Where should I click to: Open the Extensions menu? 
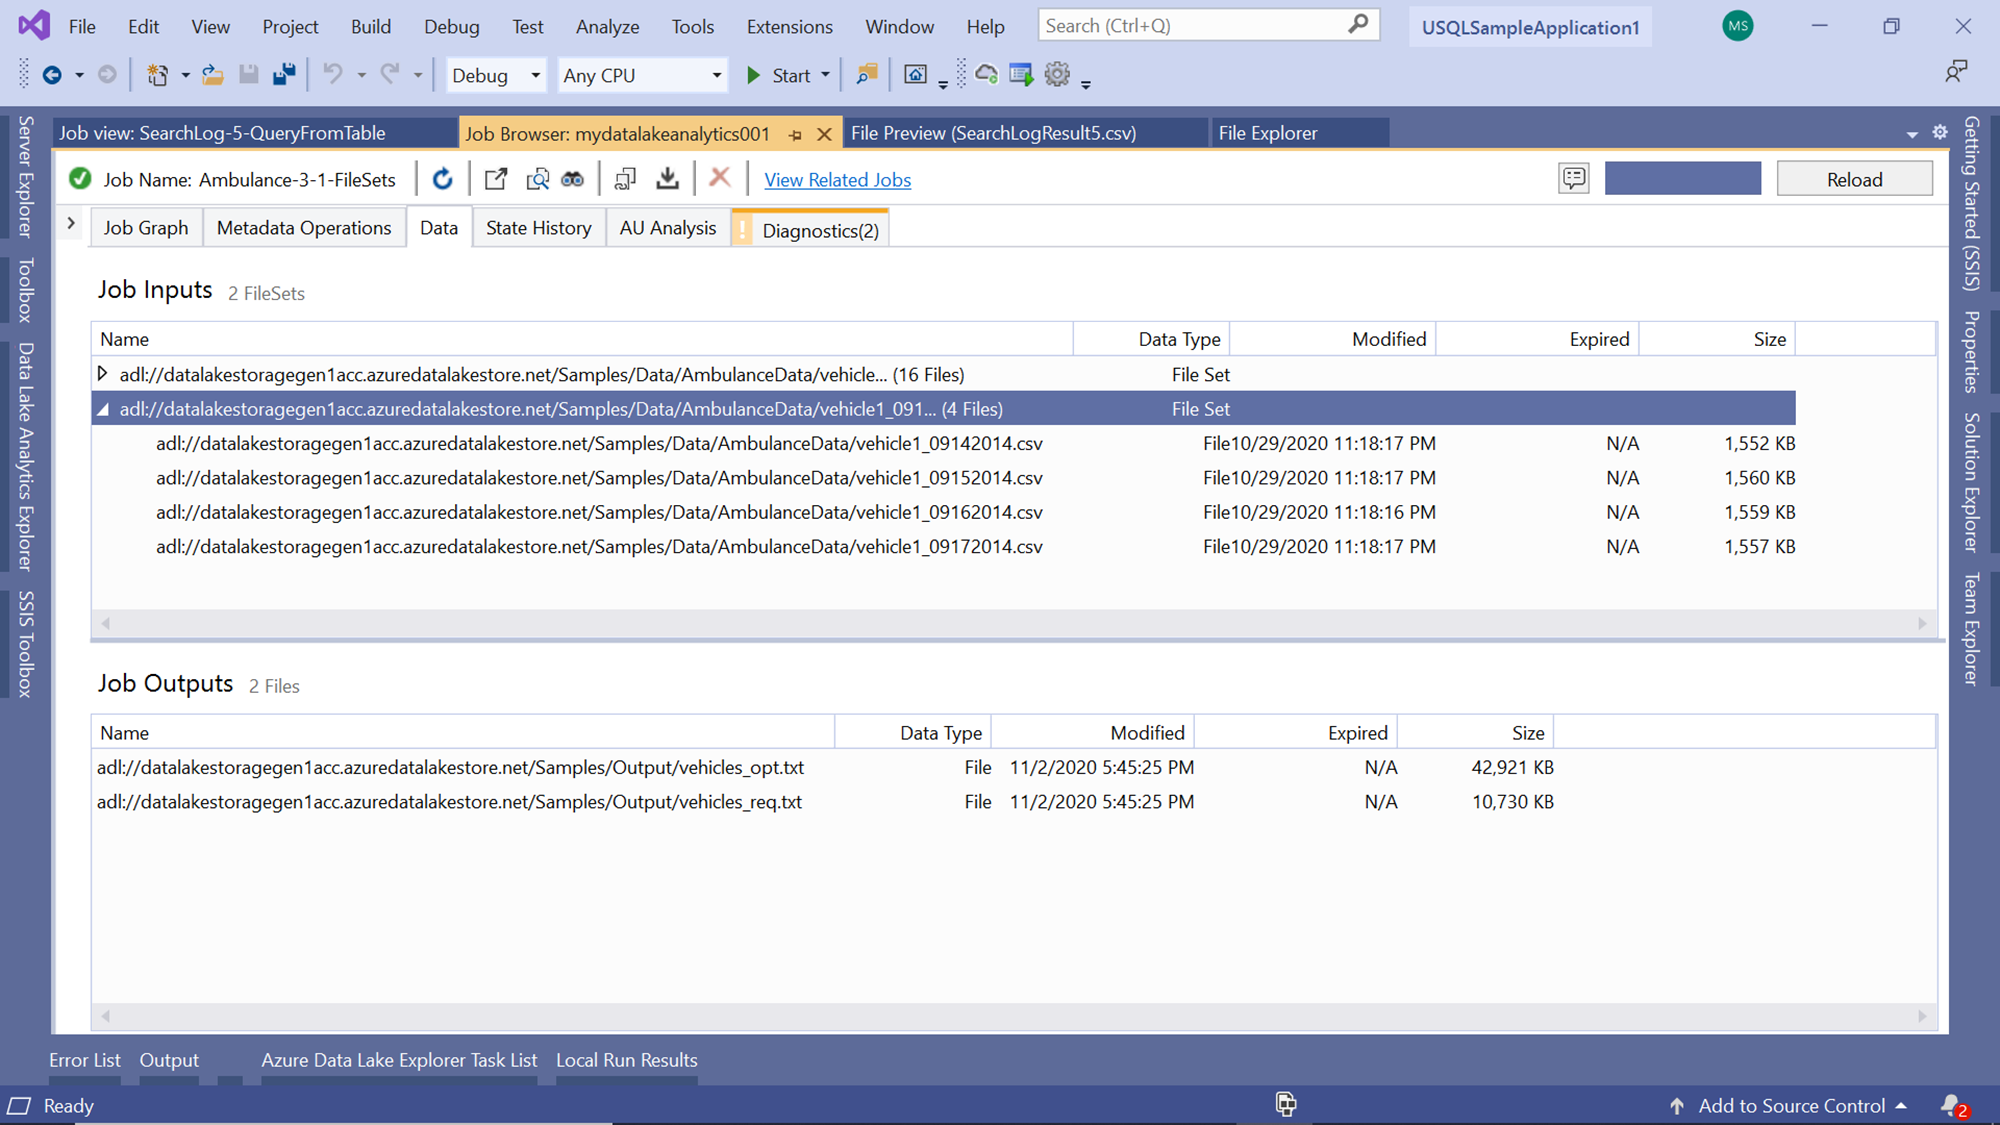(789, 27)
